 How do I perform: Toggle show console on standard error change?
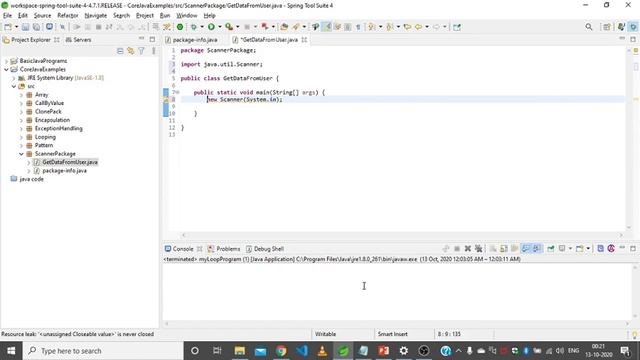[536, 249]
